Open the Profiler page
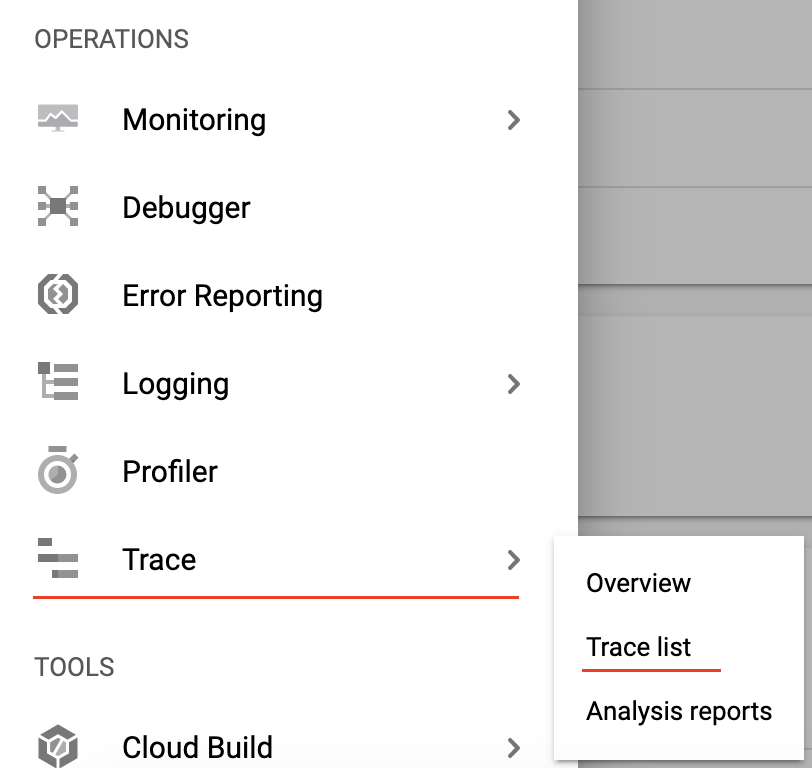Screen dimensions: 812x768 pos(170,472)
